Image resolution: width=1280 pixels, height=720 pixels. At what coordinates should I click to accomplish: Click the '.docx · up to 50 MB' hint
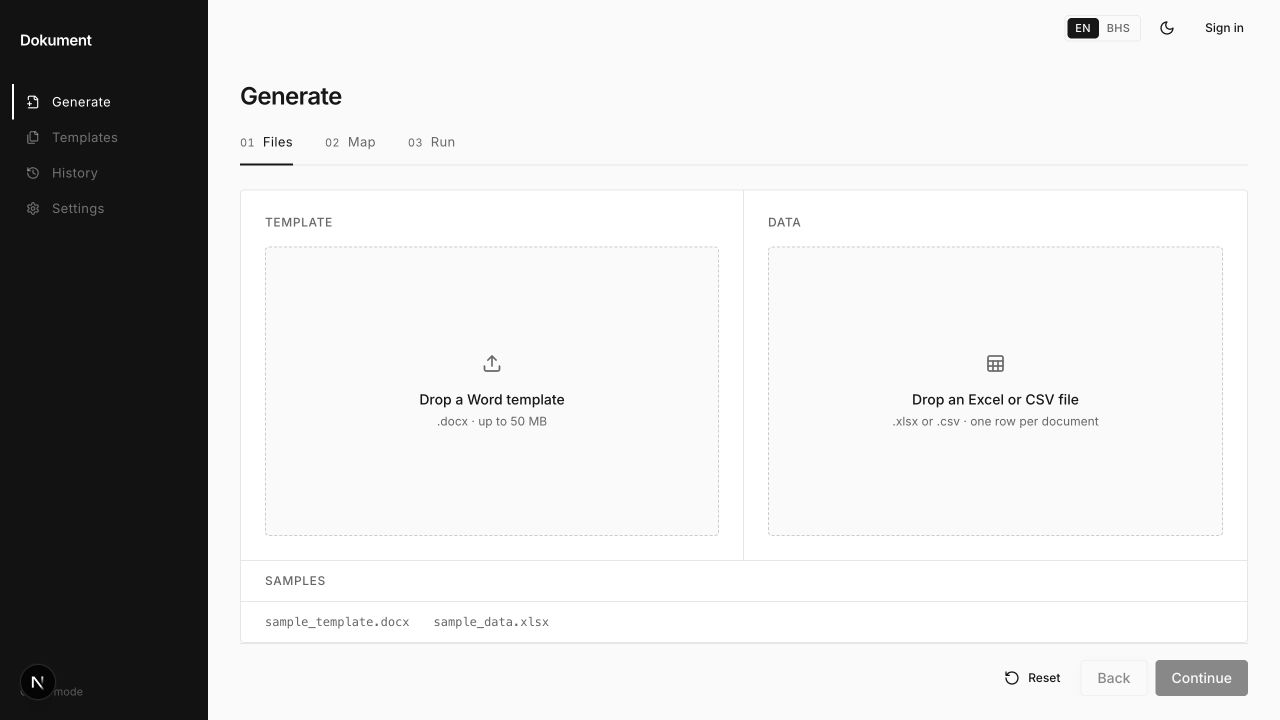point(492,421)
